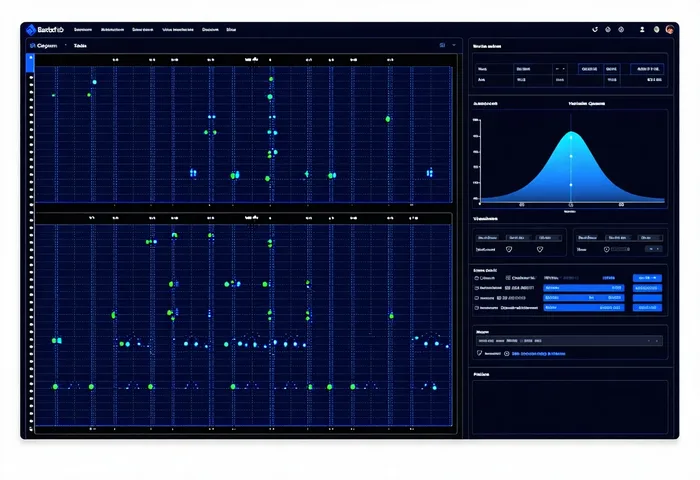Click the green globe icon beside avatar

656,29
